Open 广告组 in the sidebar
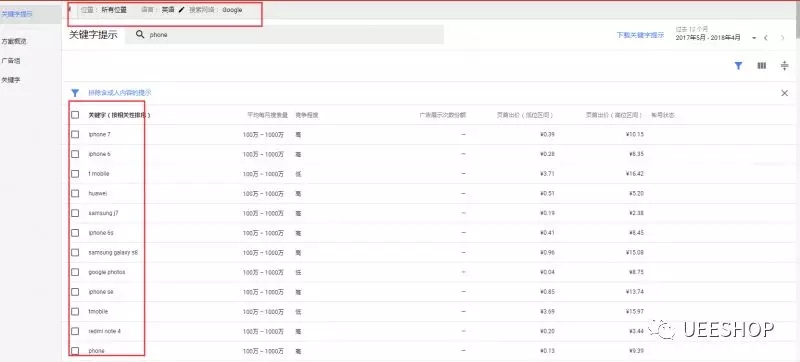Viewport: 800px width, 362px height. point(11,61)
